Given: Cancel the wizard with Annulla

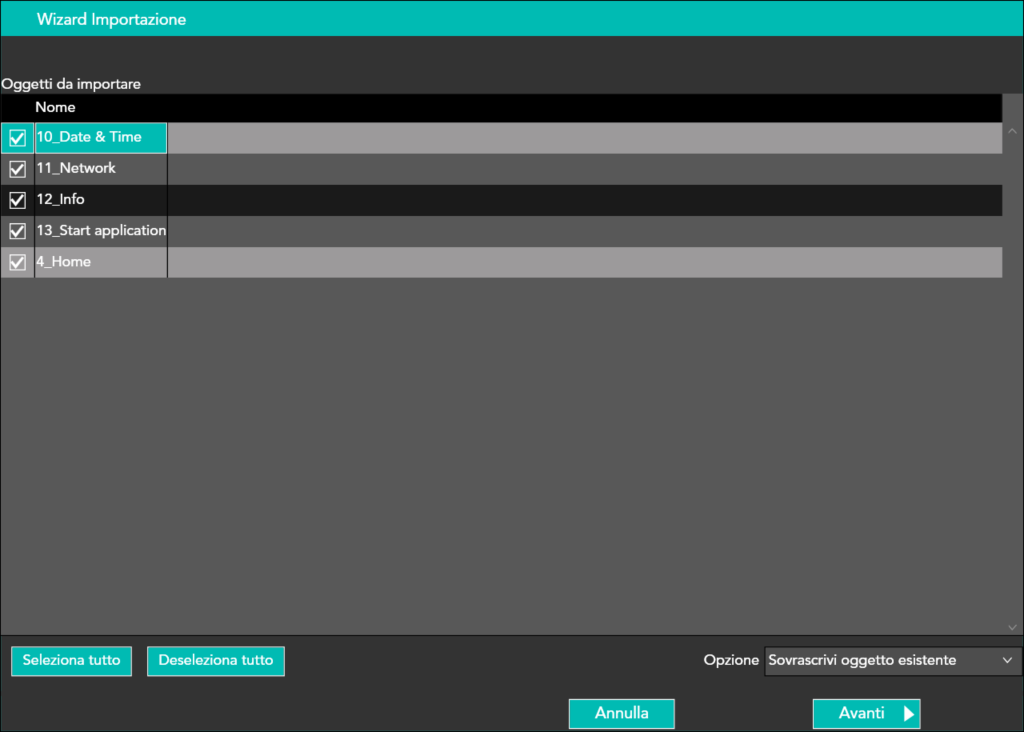Looking at the screenshot, I should (x=621, y=714).
